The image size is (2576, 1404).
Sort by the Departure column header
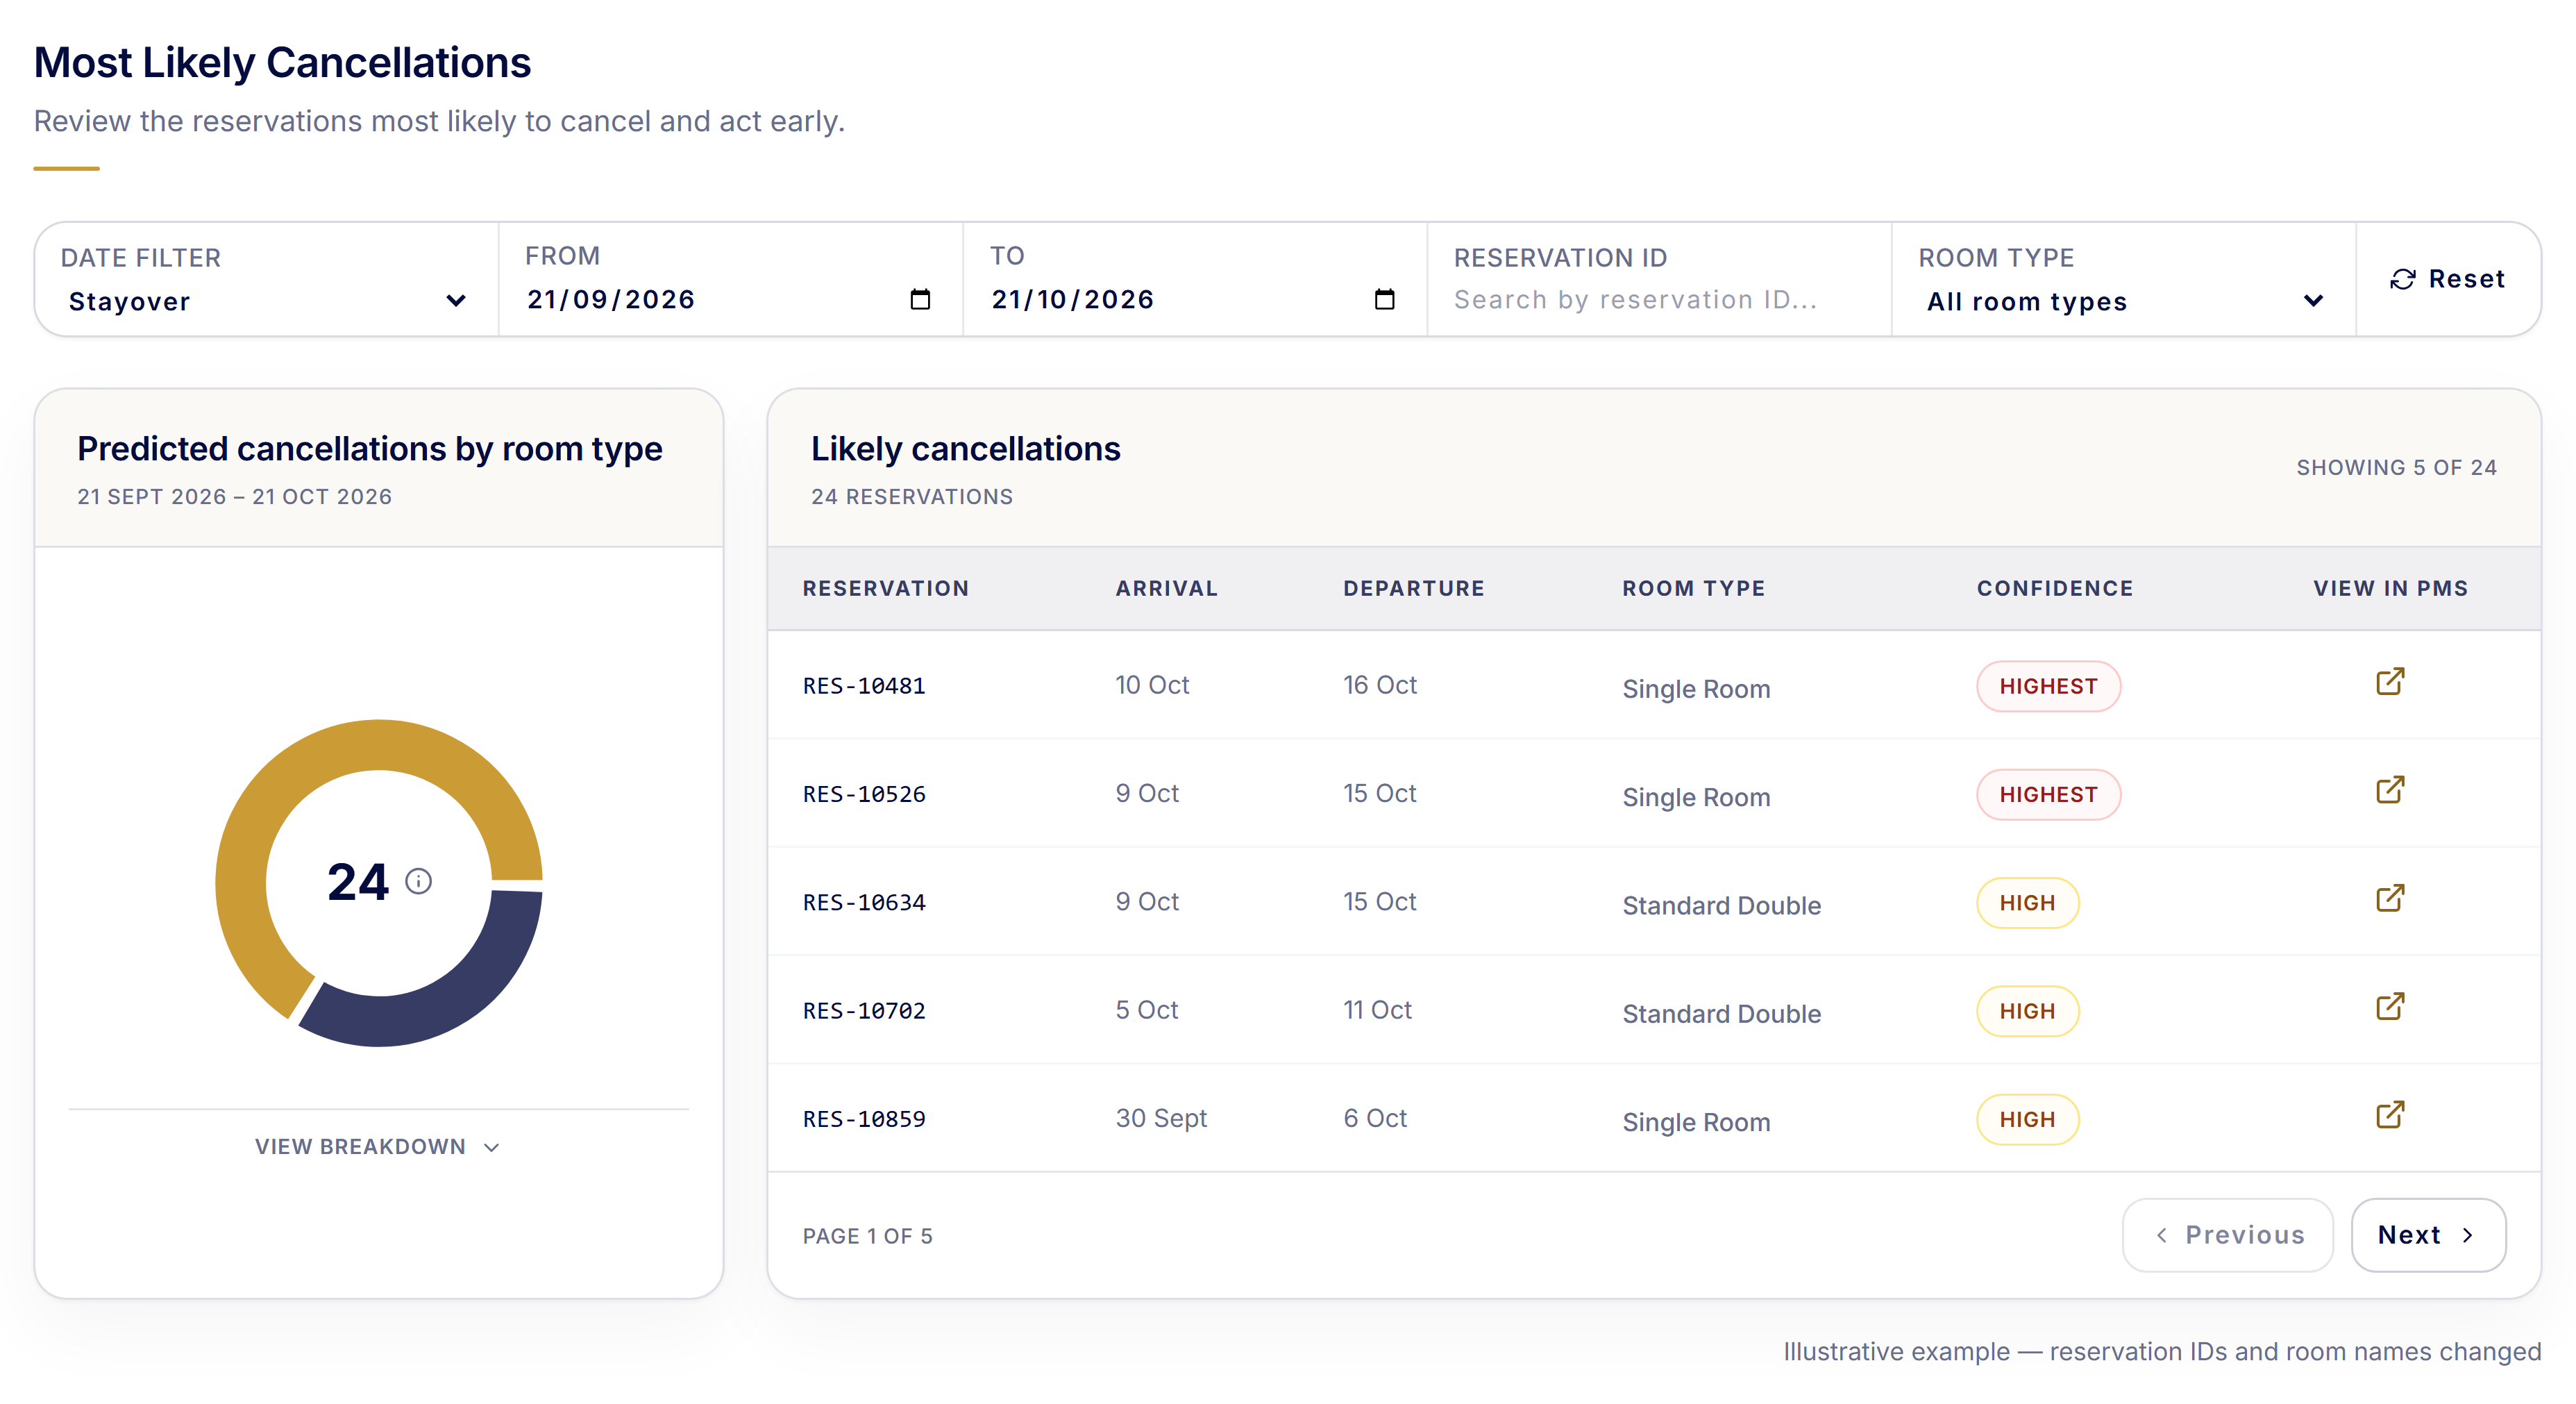point(1414,588)
